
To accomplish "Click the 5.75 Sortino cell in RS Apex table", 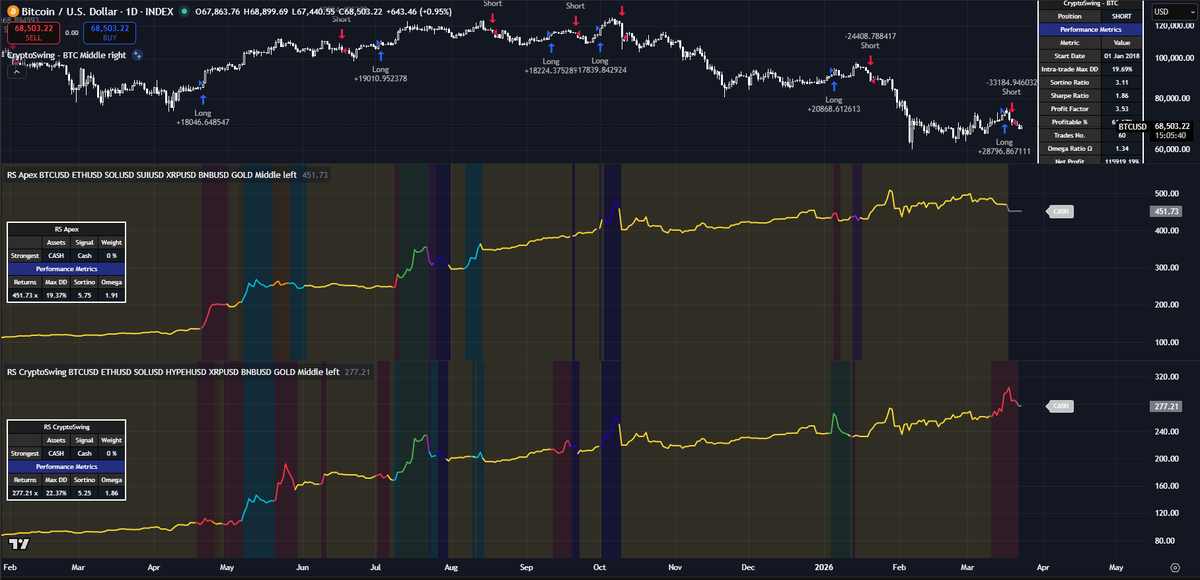I will [x=84, y=295].
